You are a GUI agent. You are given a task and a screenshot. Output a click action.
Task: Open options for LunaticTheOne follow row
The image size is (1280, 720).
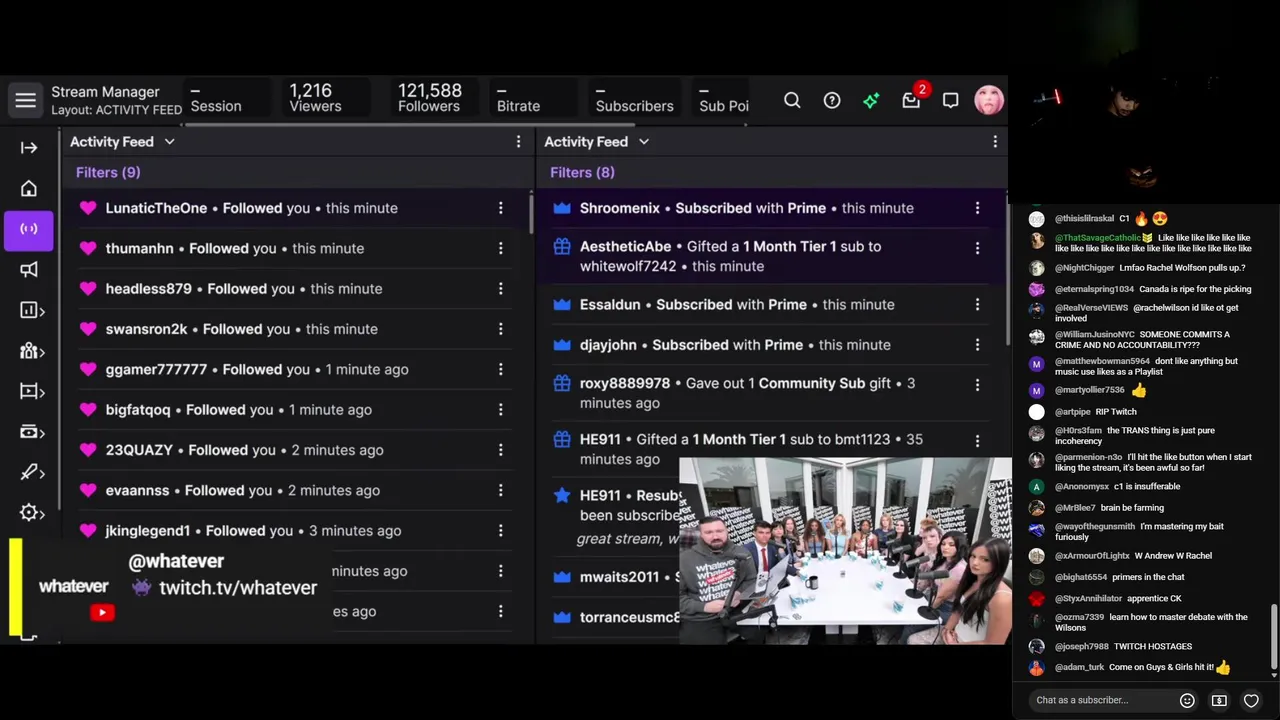tap(501, 208)
